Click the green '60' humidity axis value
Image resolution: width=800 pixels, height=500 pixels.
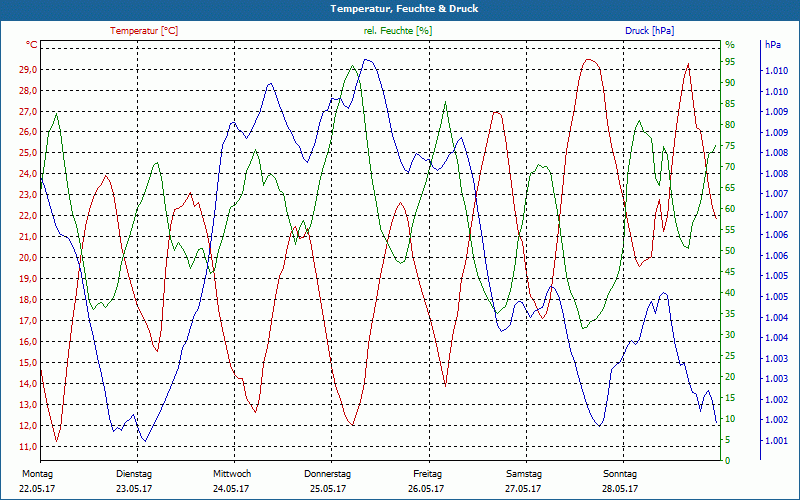pos(730,208)
